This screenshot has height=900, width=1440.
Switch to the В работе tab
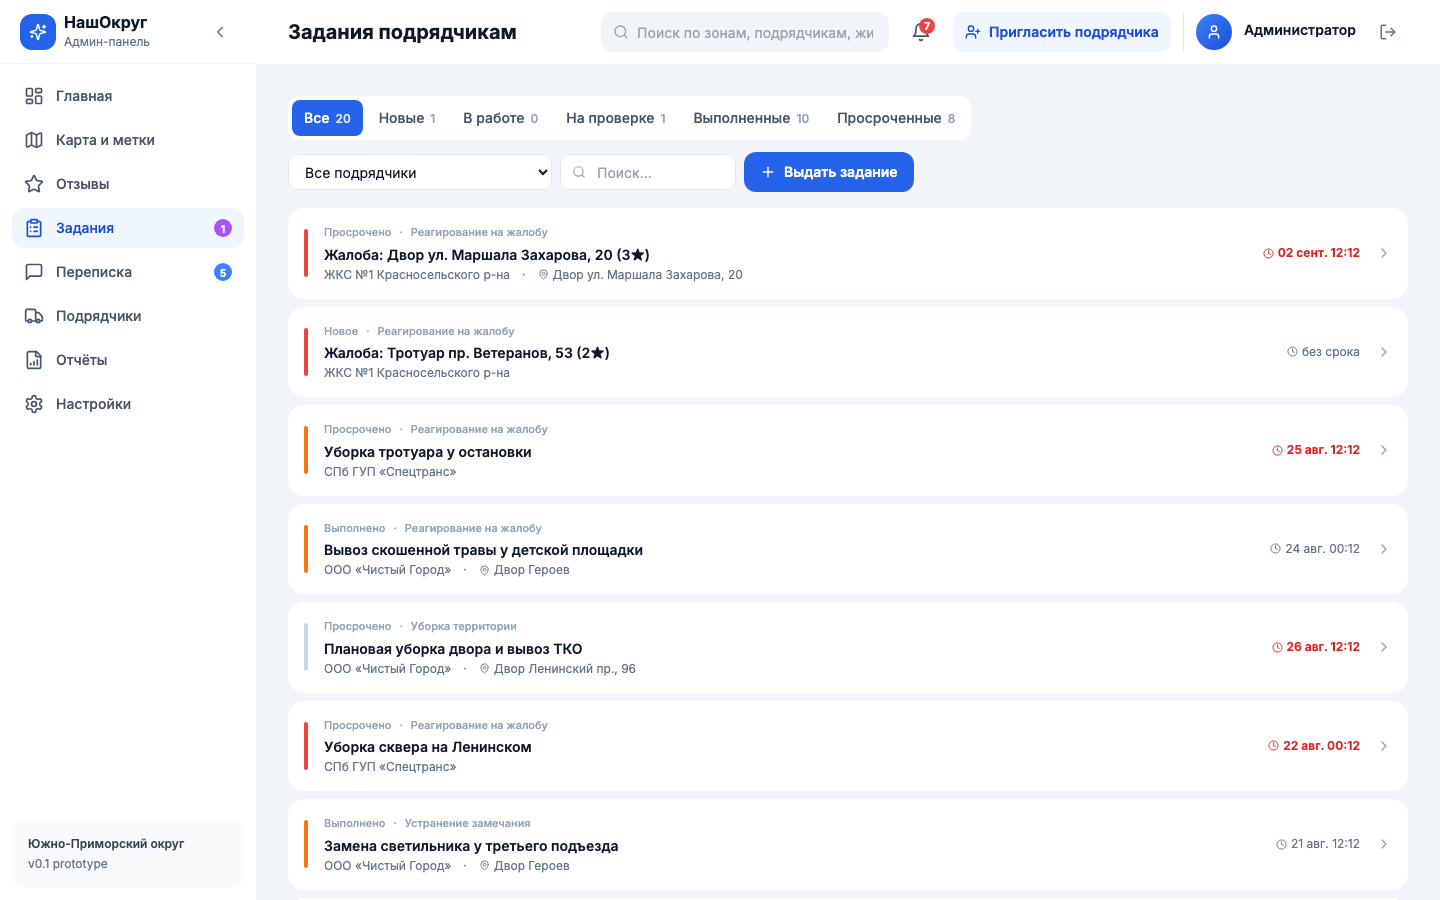coord(500,118)
